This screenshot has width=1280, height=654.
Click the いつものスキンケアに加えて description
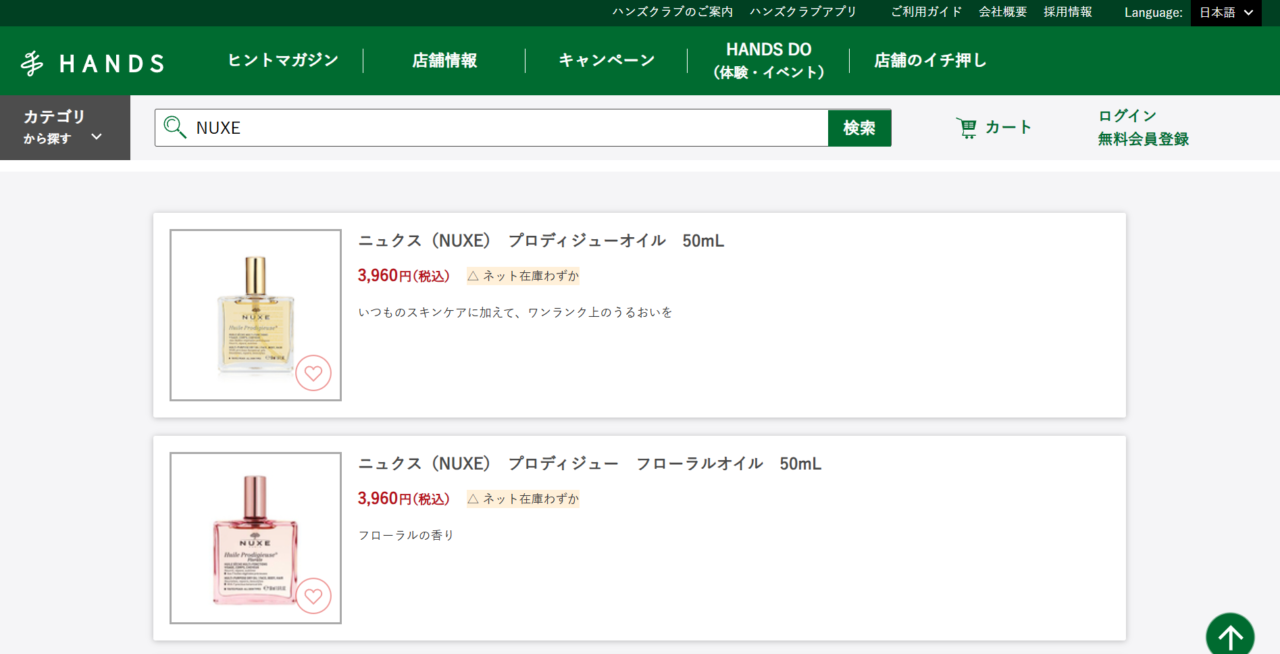pyautogui.click(x=515, y=312)
